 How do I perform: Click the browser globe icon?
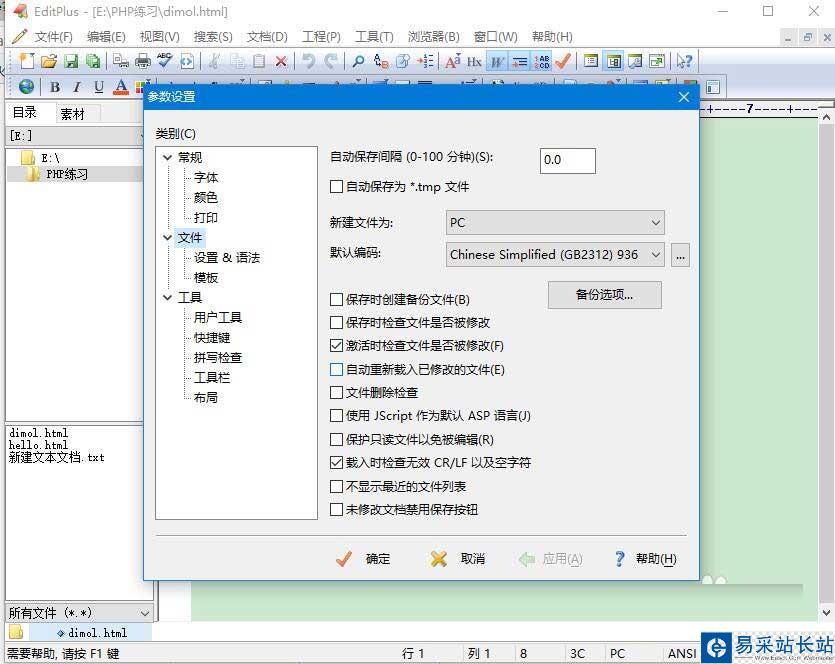26,86
